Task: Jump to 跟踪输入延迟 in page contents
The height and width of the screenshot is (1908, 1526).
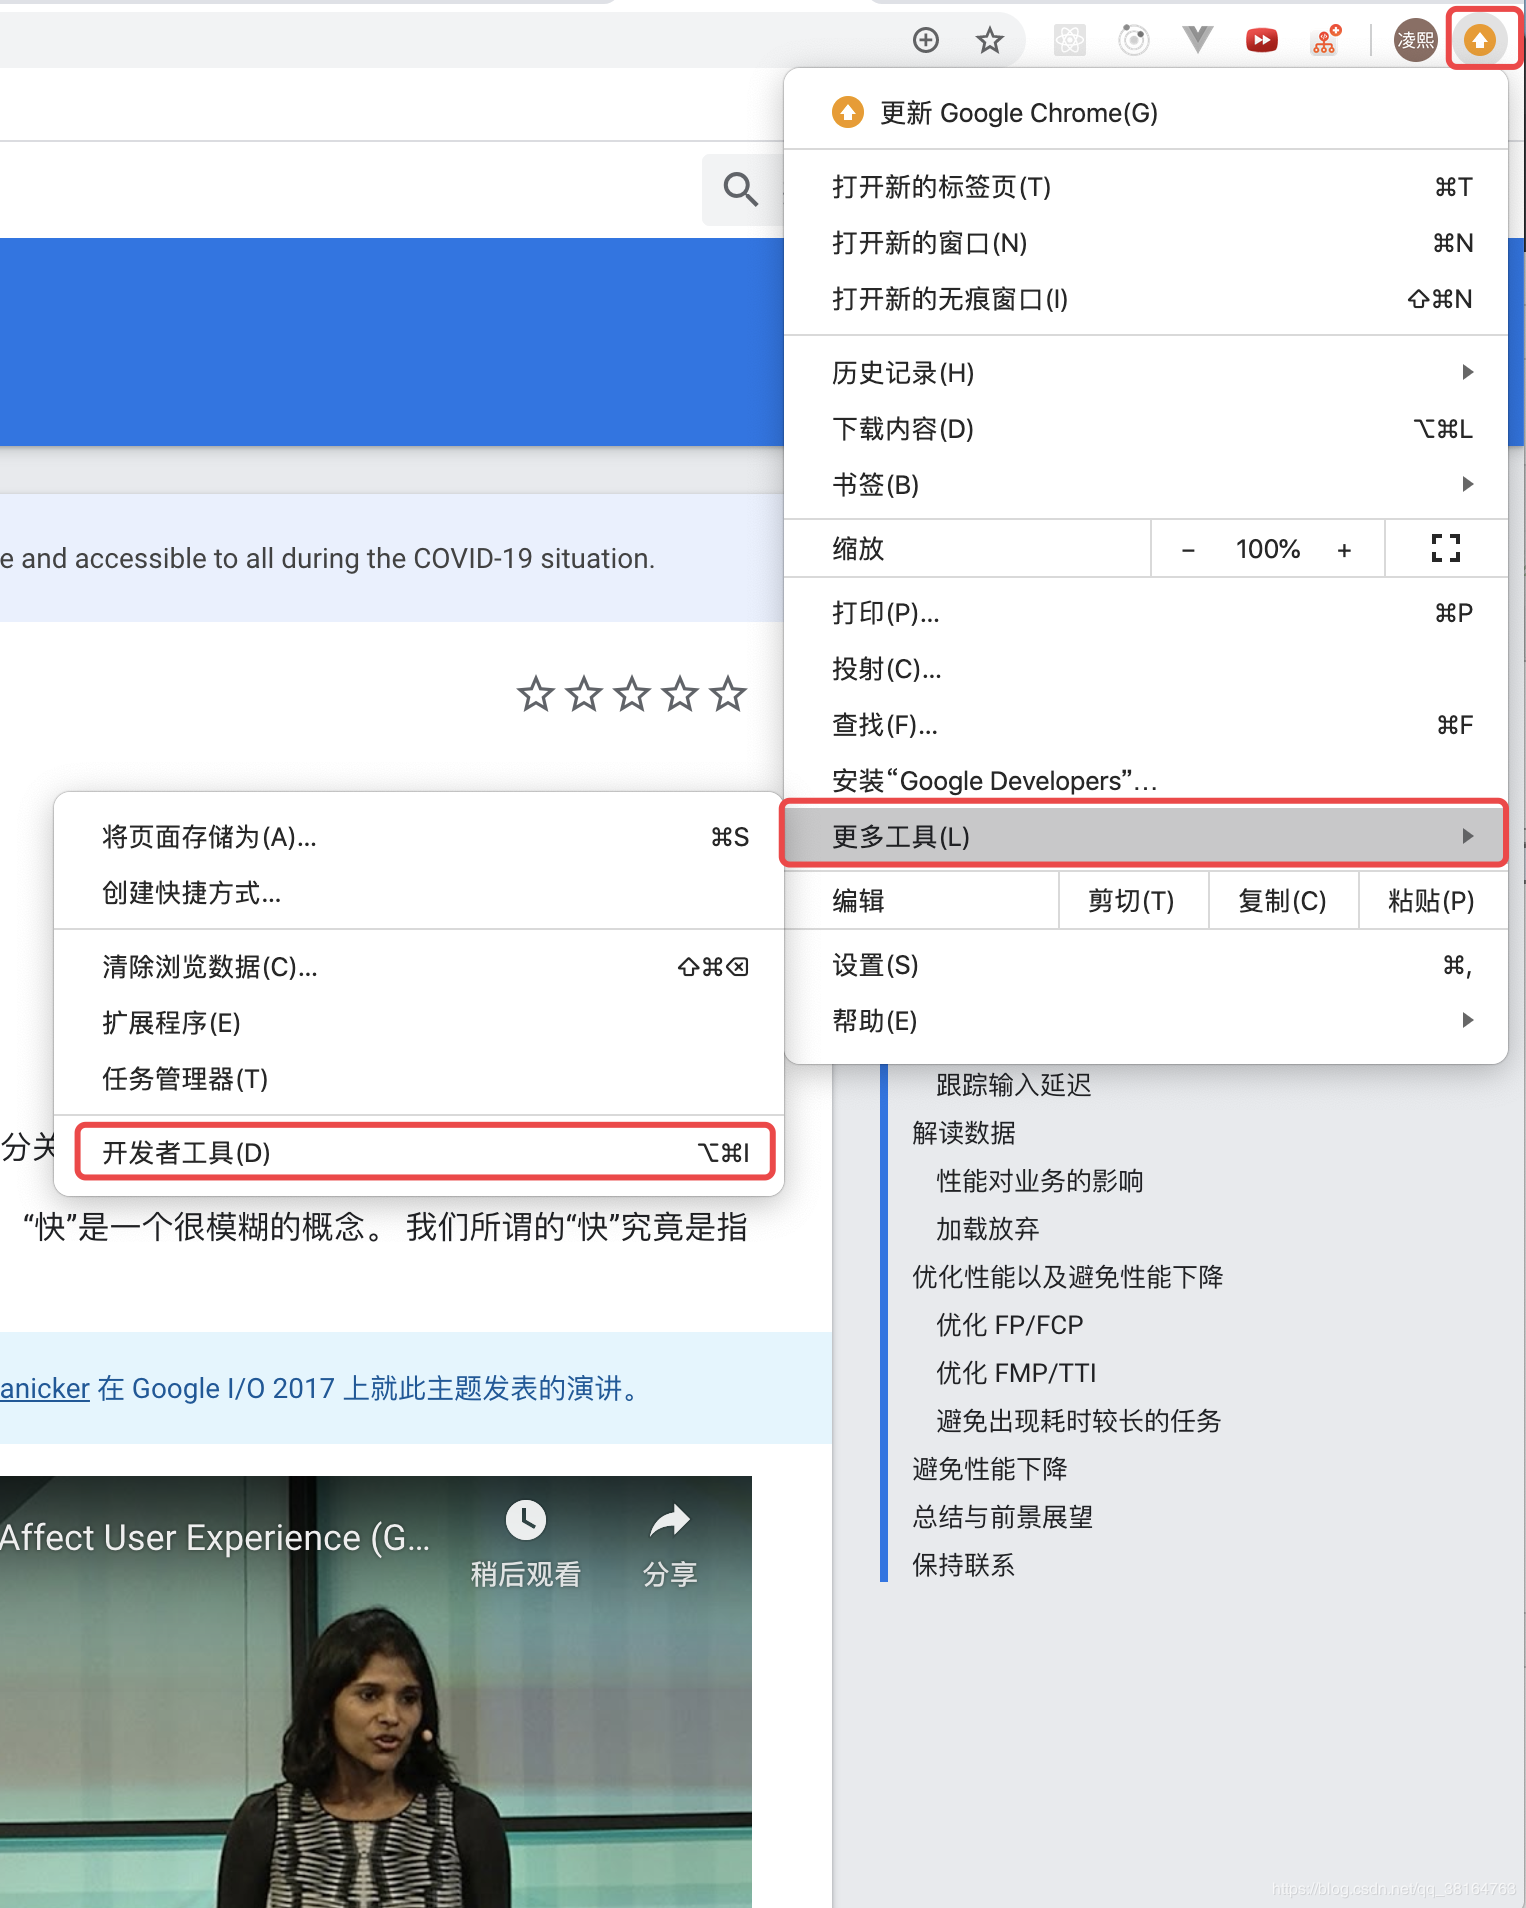Action: 1013,1085
